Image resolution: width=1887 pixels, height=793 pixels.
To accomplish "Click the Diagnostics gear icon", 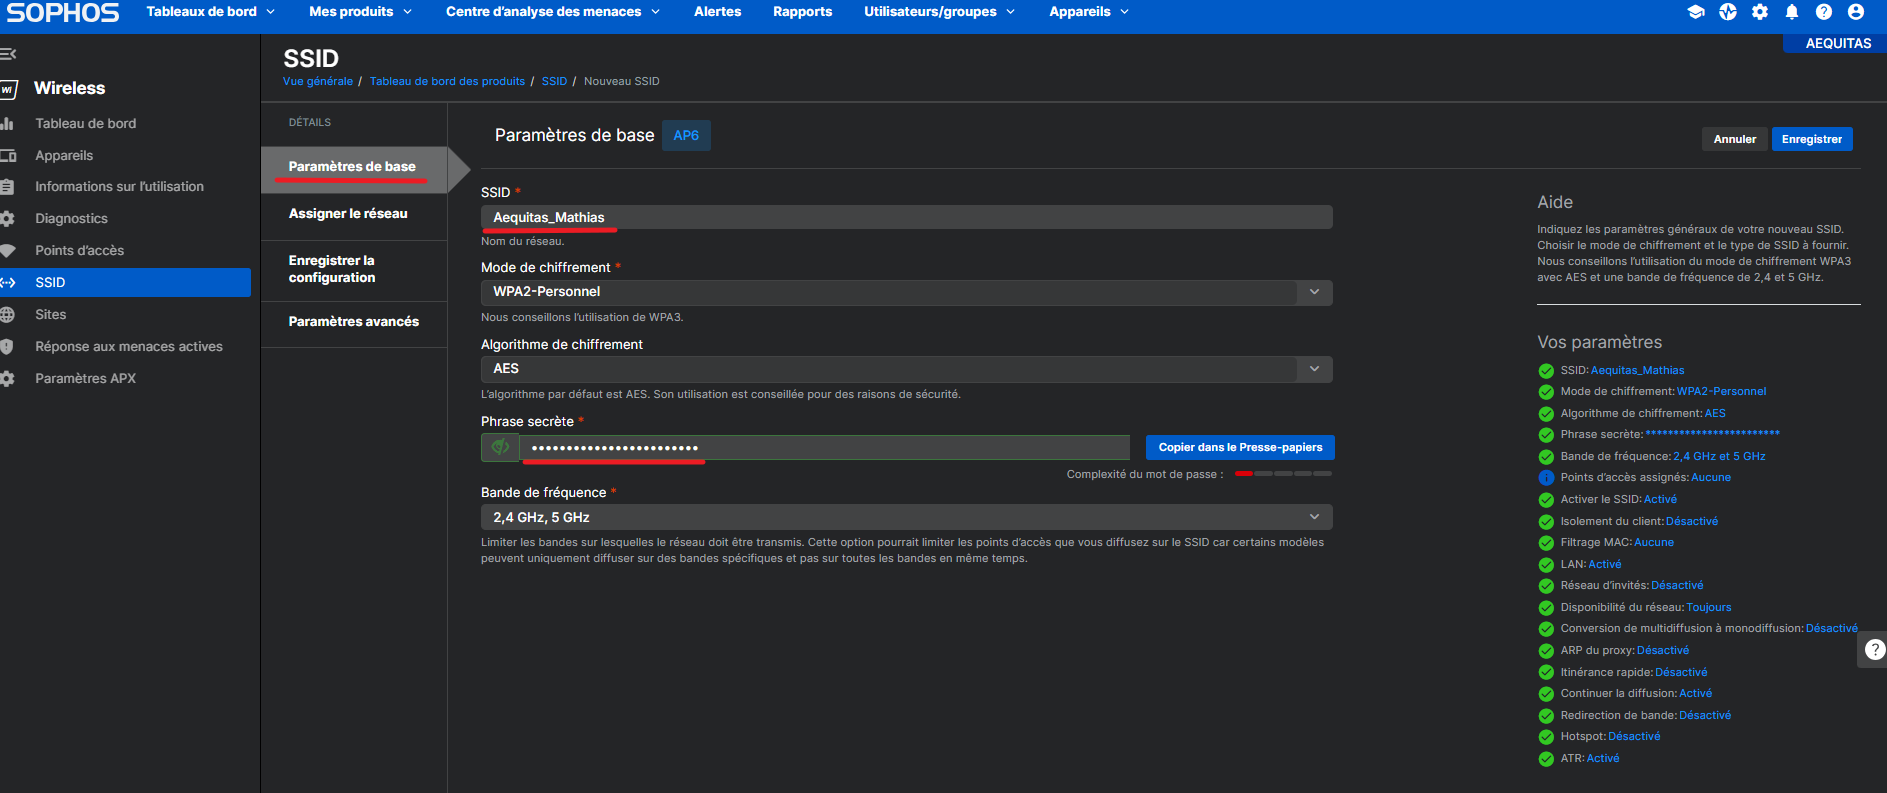I will coord(7,219).
